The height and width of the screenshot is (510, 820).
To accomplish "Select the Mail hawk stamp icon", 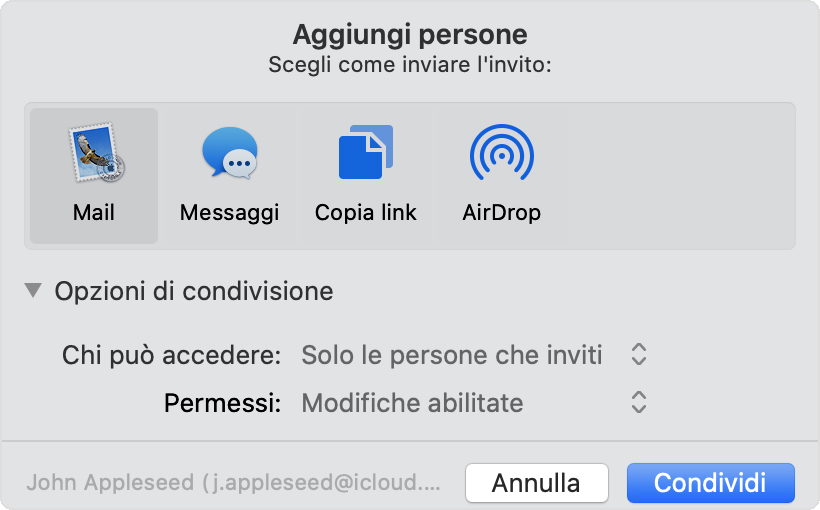I will [94, 154].
